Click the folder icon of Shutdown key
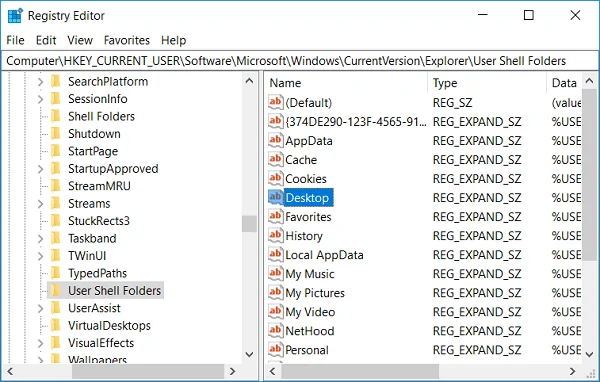The height and width of the screenshot is (382, 600). click(x=56, y=134)
